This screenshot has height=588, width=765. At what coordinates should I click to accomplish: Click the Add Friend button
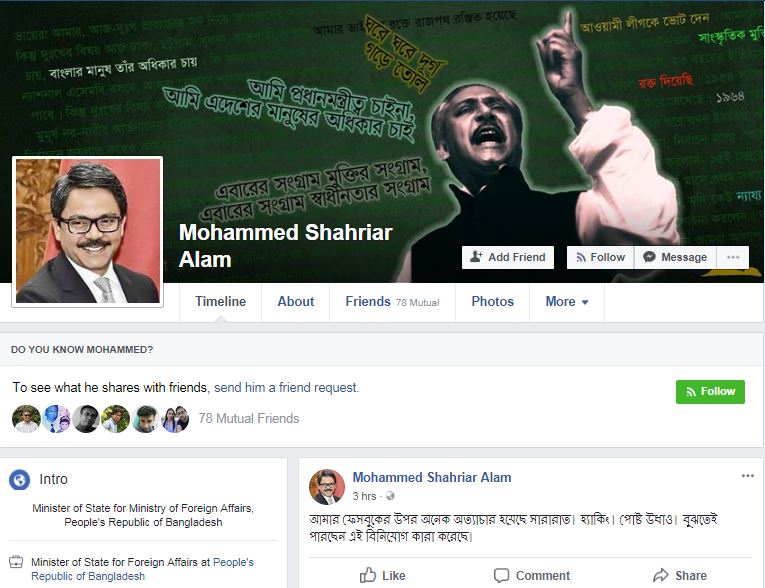click(508, 257)
